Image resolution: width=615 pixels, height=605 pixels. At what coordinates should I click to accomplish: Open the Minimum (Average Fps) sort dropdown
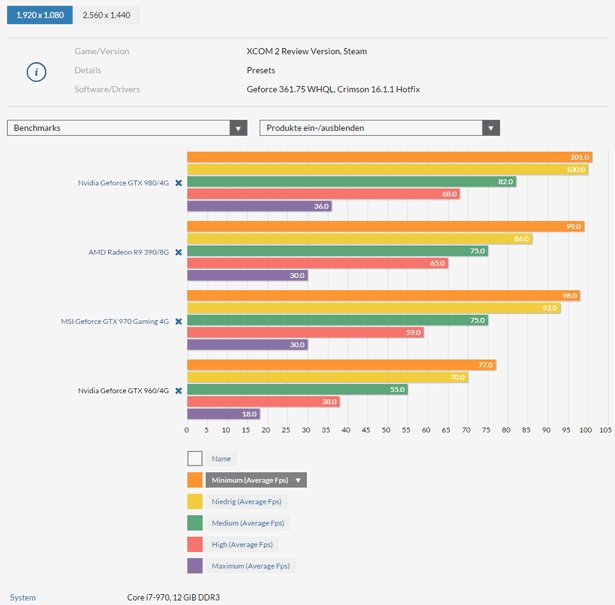[x=256, y=480]
